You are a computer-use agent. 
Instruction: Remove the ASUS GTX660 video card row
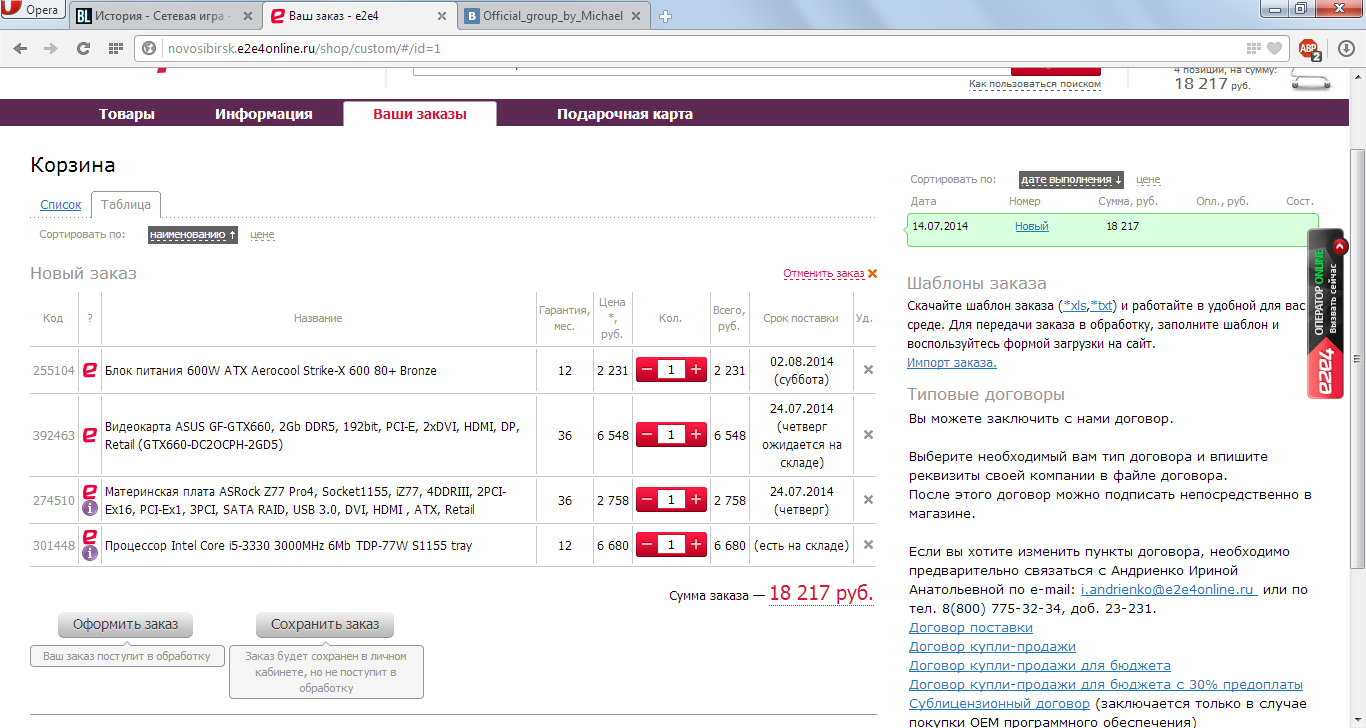(868, 434)
